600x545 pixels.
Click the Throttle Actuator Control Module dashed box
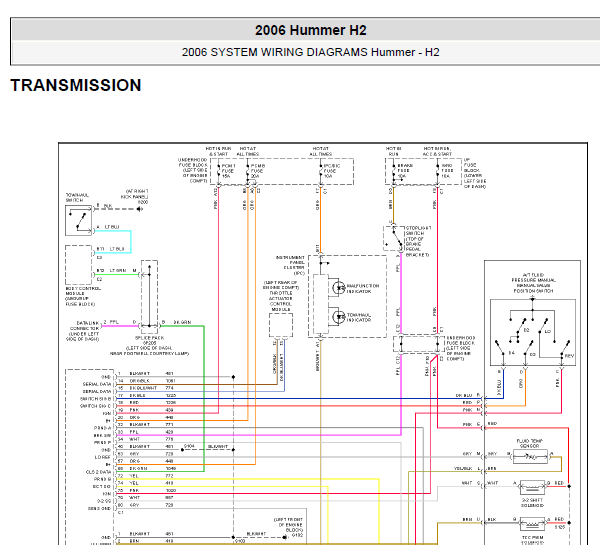coord(281,325)
